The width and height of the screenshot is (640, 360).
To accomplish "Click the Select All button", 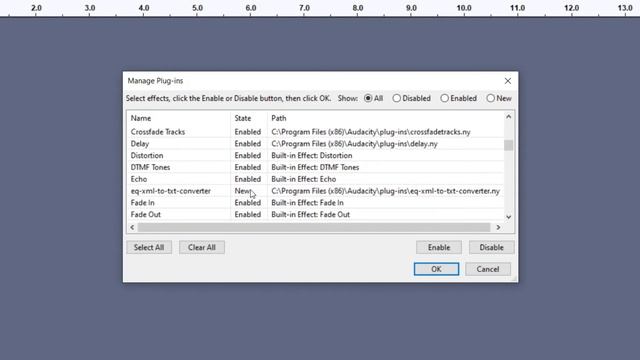I will click(149, 247).
